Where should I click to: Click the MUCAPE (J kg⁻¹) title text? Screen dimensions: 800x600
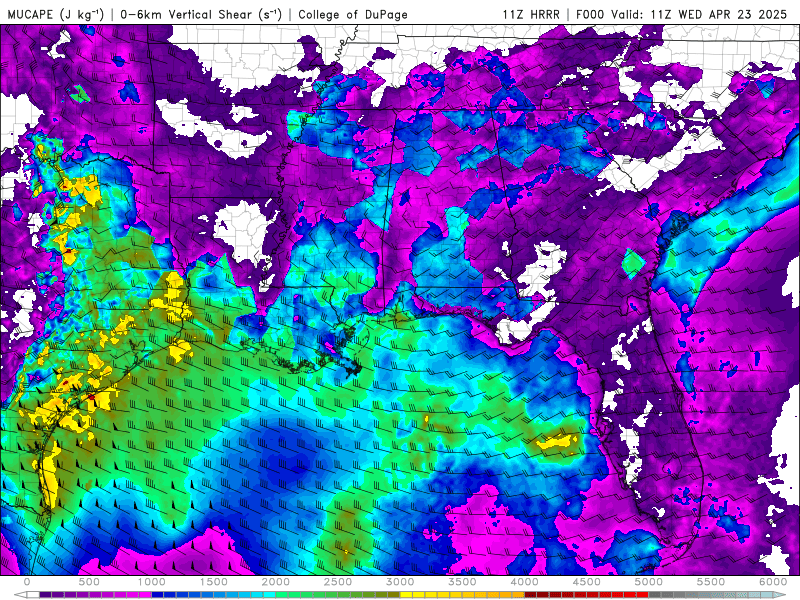56,14
